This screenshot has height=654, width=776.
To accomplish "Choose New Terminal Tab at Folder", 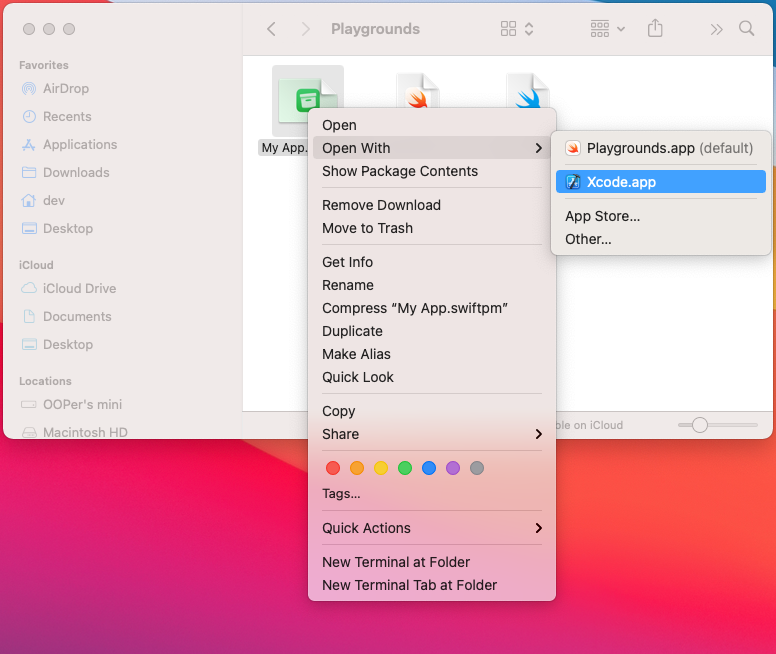I will coord(432,585).
